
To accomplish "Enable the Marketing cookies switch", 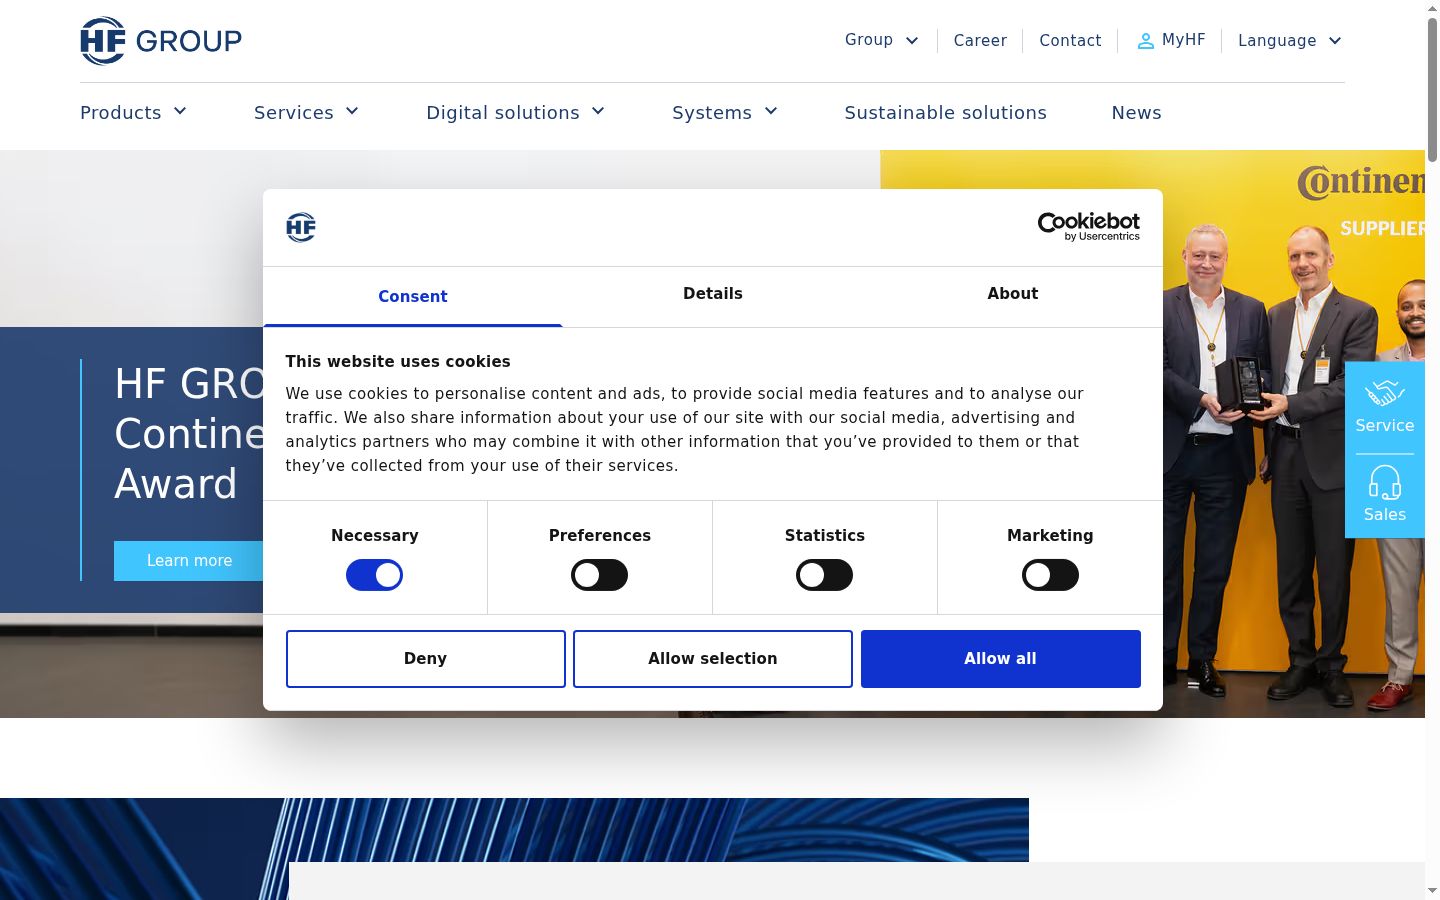I will pyautogui.click(x=1050, y=575).
